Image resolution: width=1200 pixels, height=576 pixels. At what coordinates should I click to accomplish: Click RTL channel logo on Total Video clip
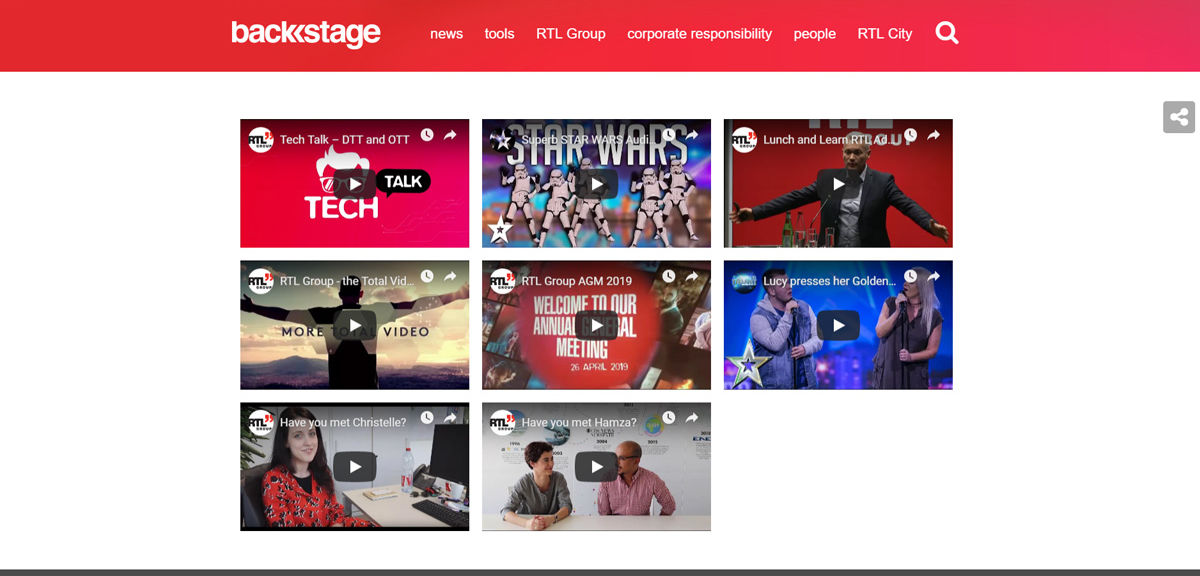tap(261, 281)
